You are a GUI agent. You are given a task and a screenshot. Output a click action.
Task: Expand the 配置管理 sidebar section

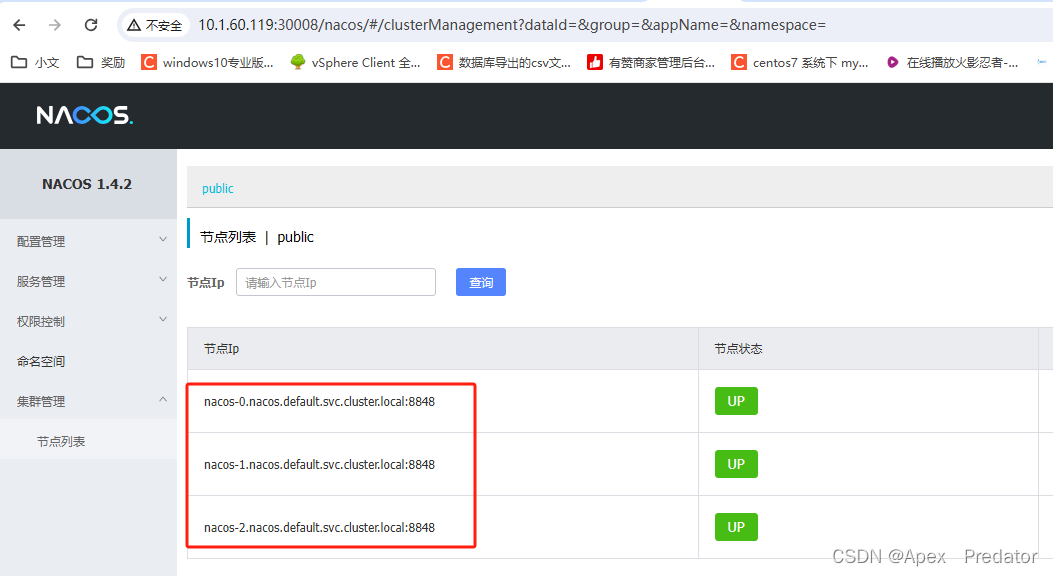click(40, 241)
